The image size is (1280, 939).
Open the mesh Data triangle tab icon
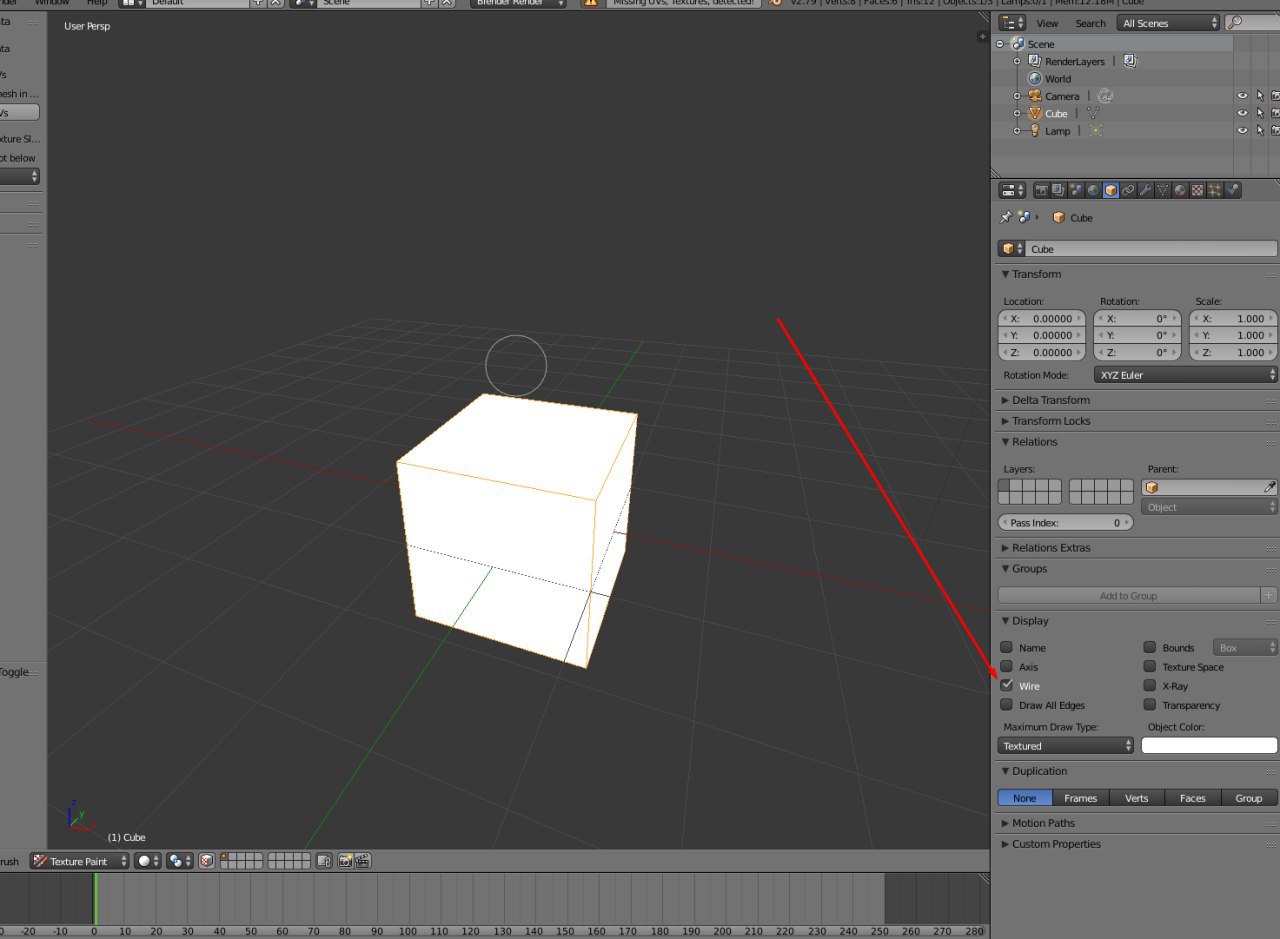(x=1162, y=190)
